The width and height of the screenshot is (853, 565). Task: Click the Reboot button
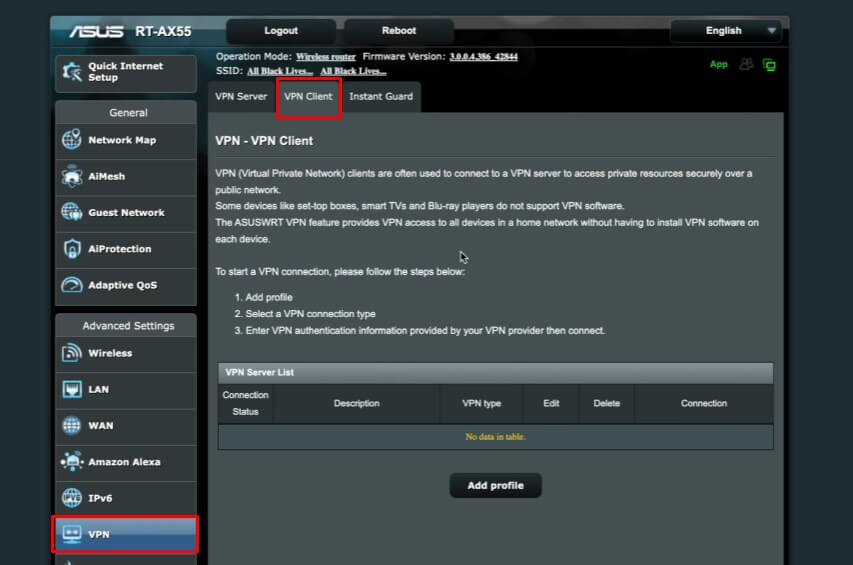(x=398, y=31)
